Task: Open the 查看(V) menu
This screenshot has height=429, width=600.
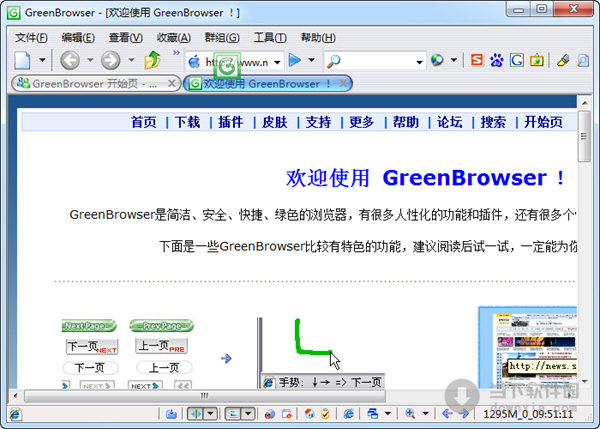Action: [126, 38]
